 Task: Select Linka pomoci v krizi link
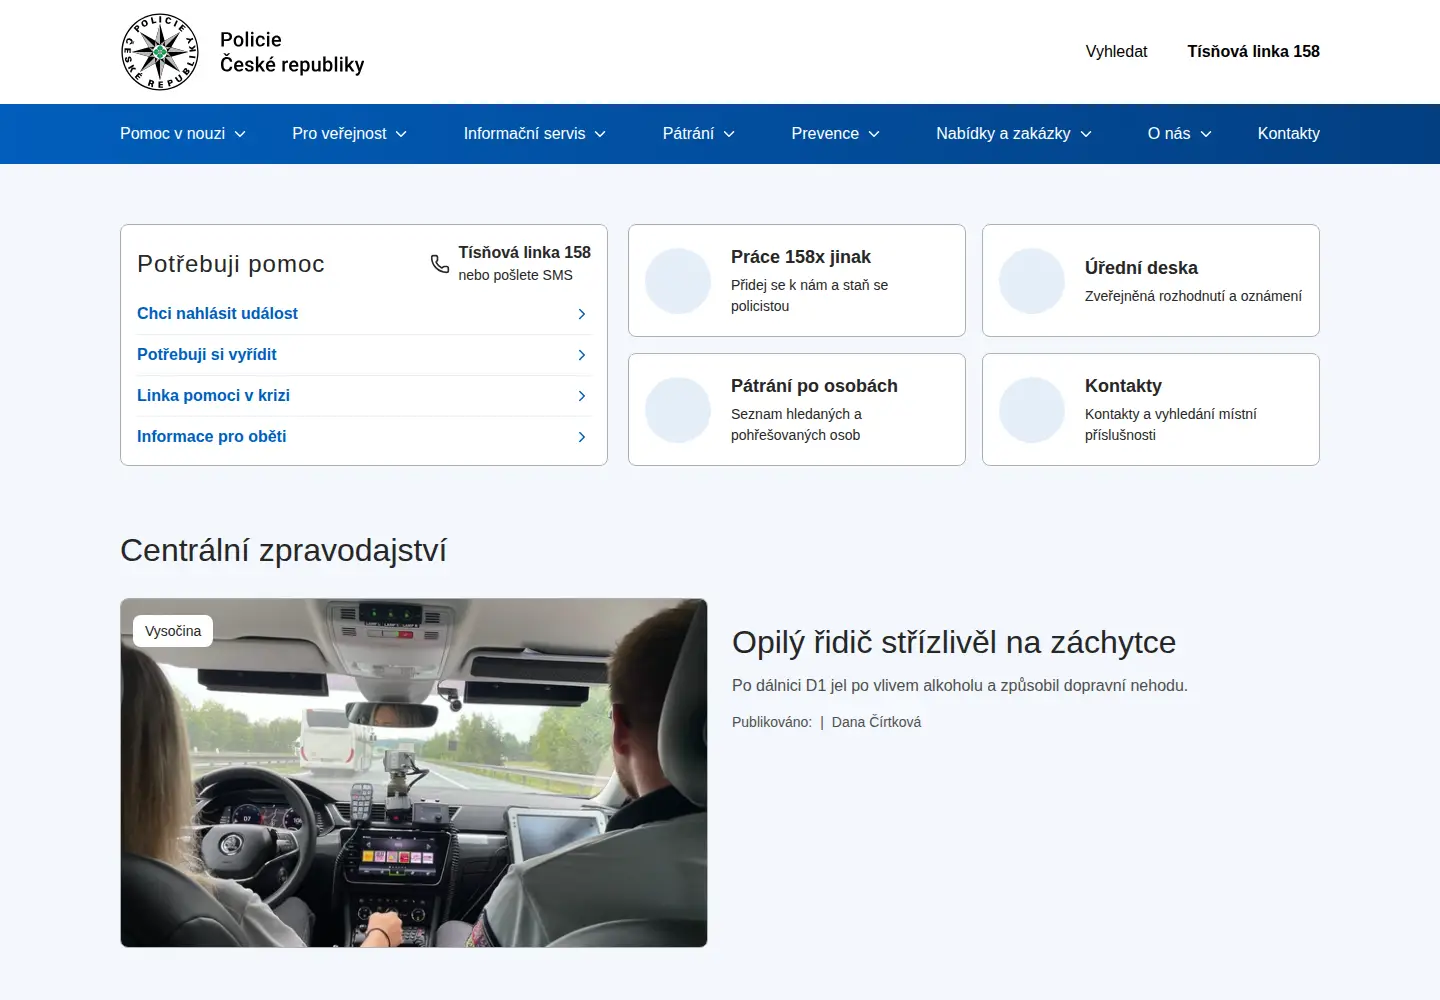[213, 396]
